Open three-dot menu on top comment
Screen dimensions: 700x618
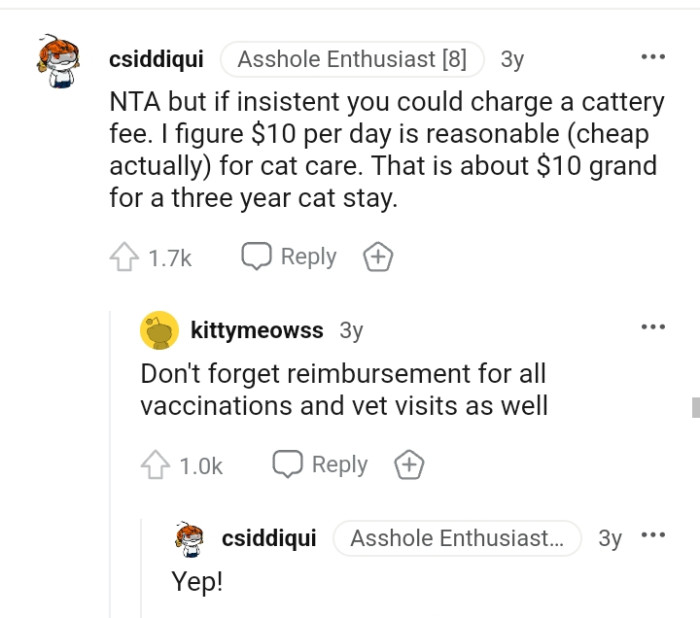tap(653, 57)
